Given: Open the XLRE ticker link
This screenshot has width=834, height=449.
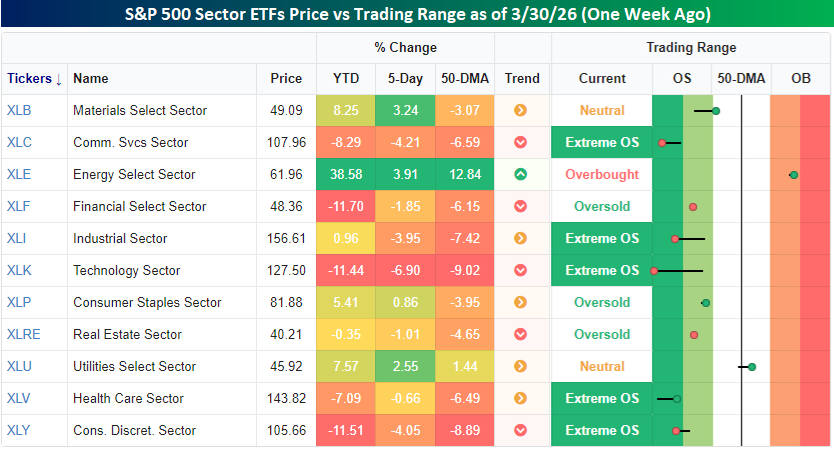Looking at the screenshot, I should tap(24, 334).
